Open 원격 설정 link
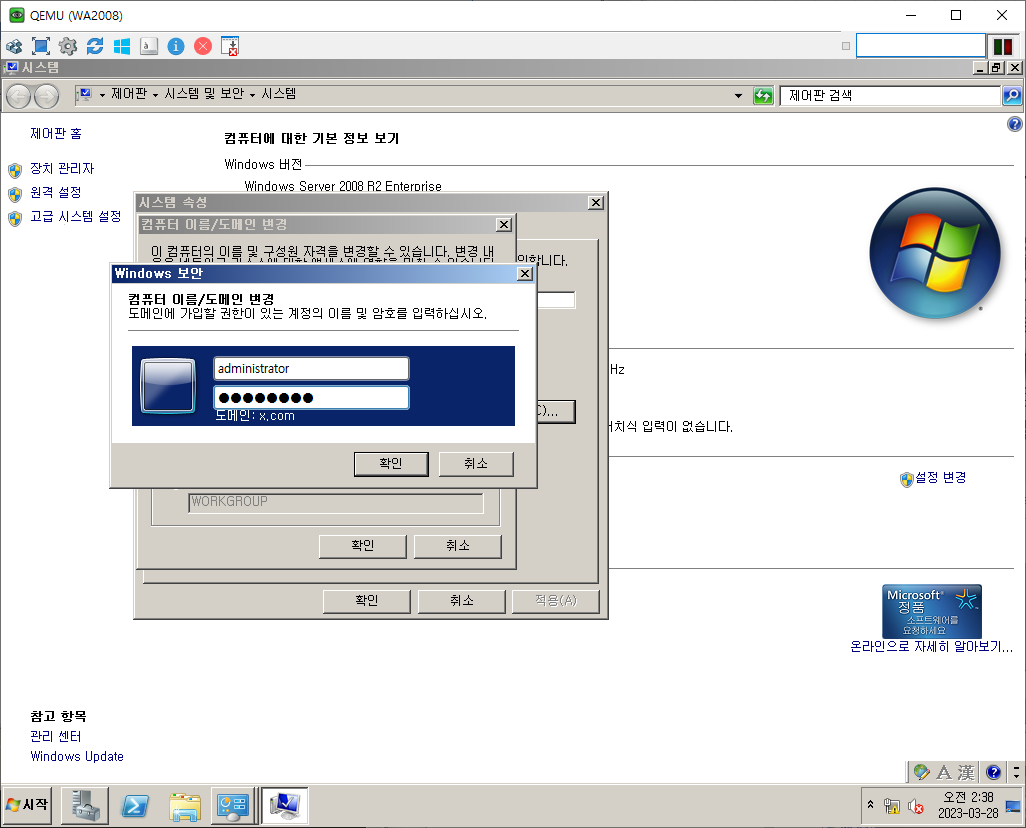1026x828 pixels. (x=56, y=192)
